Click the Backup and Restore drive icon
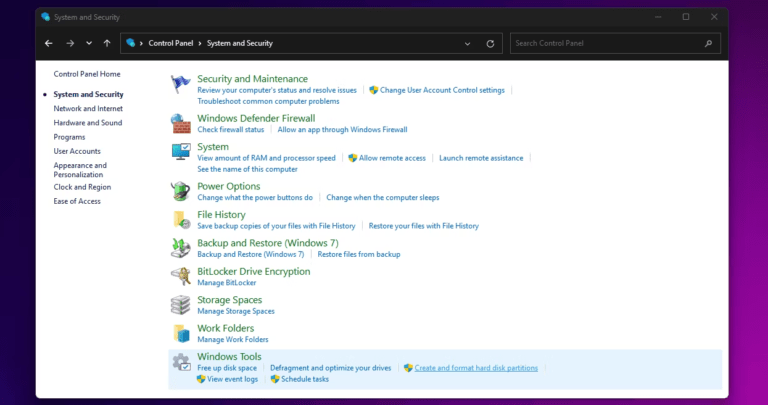 click(x=180, y=248)
